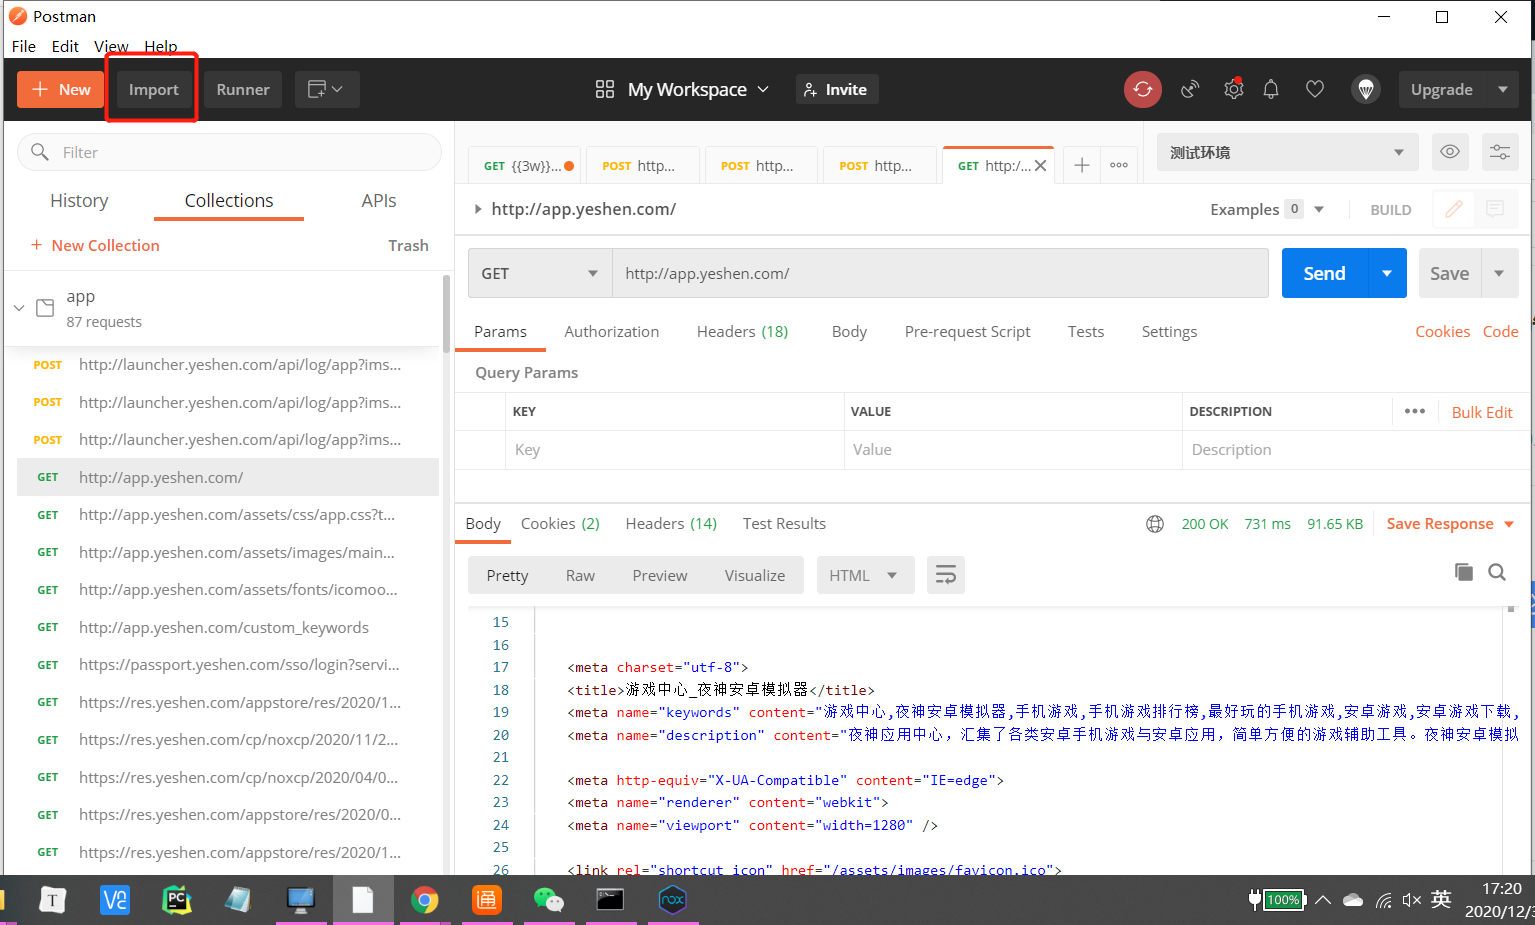Open the Save button dropdown arrow
Viewport: 1535px width, 925px height.
click(x=1499, y=273)
